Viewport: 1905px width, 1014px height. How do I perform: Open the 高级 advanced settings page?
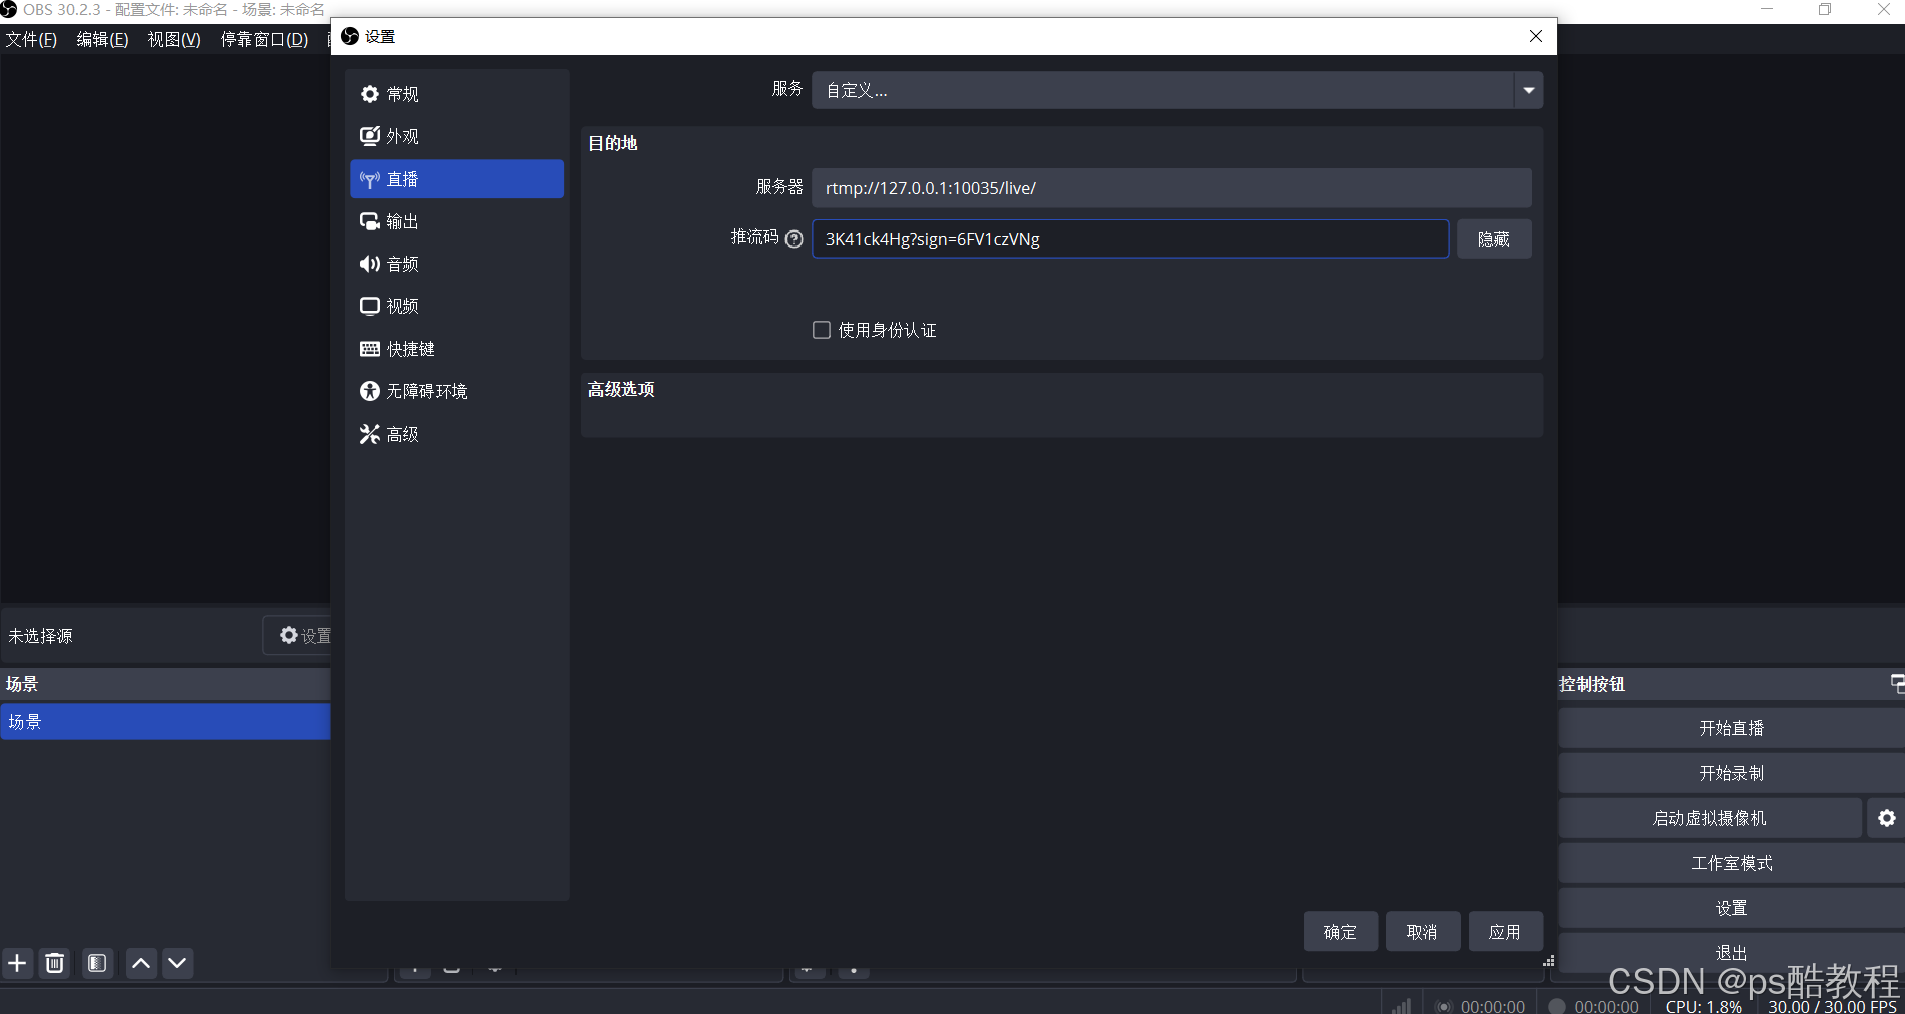coord(457,434)
